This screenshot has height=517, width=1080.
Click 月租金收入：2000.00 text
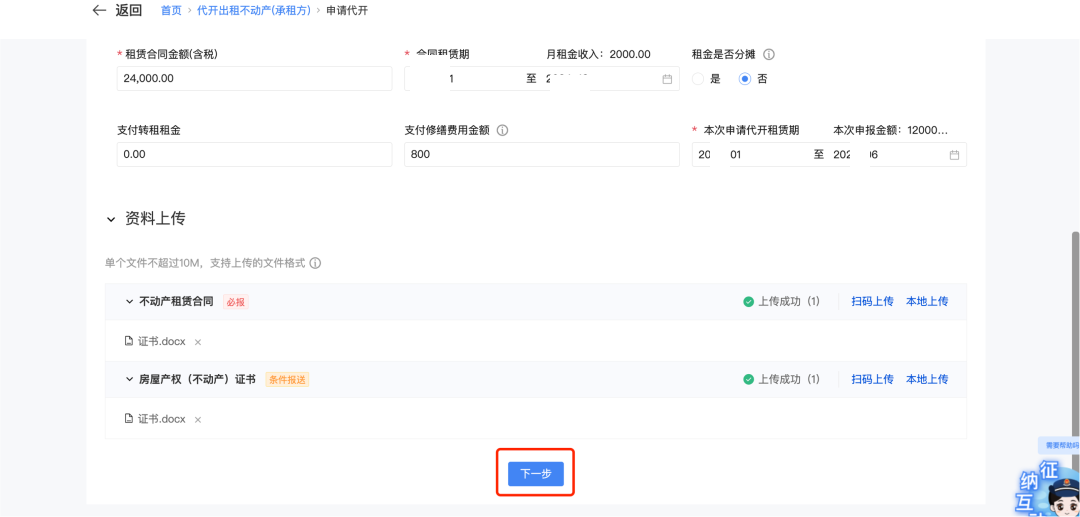tap(598, 54)
